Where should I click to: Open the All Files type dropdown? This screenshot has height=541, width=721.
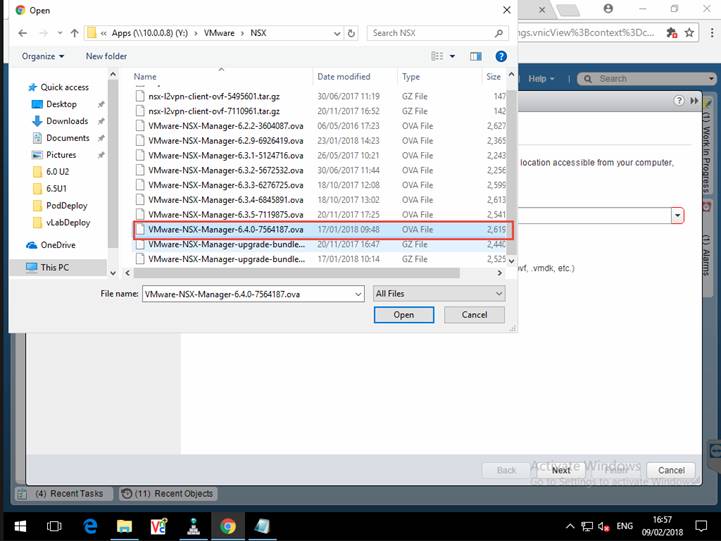click(439, 294)
